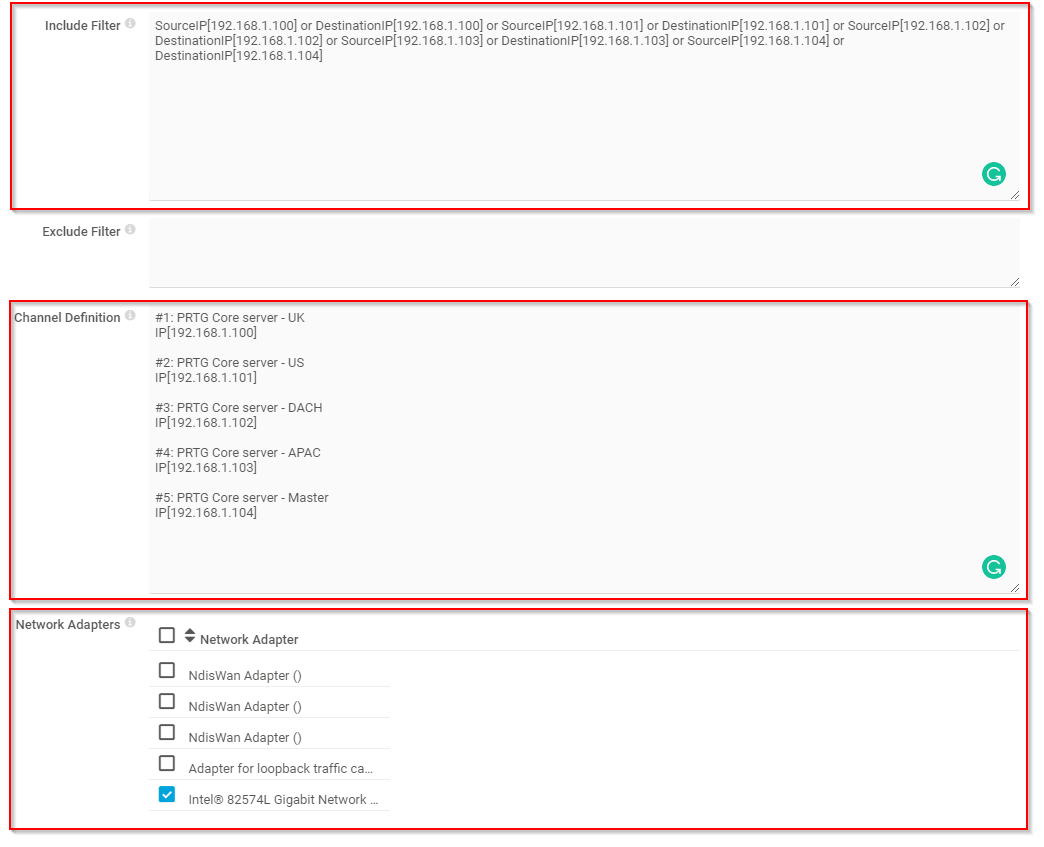Check the first NdisWan Adapter
Screen dimensions: 1044x847
point(166,670)
